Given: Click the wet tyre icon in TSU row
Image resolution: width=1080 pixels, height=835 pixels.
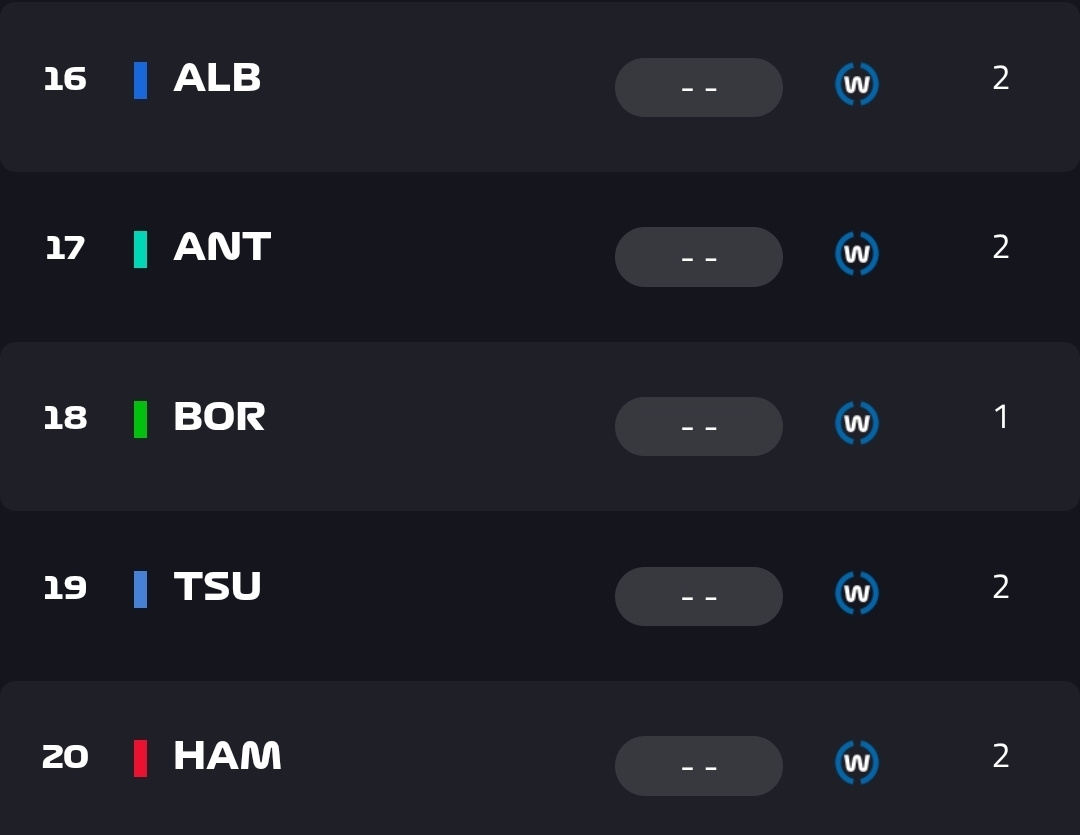Looking at the screenshot, I should click(x=857, y=593).
